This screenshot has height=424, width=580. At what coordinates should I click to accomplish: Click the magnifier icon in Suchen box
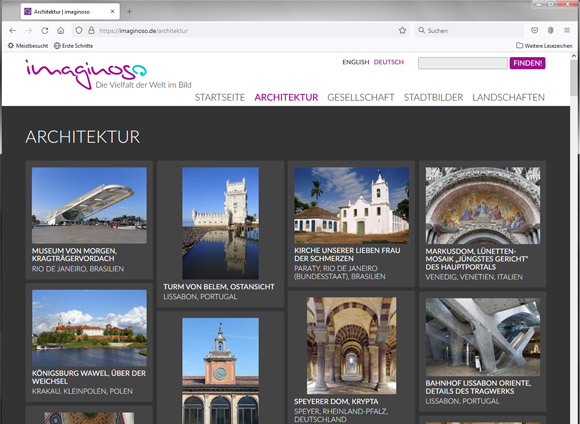(x=421, y=30)
